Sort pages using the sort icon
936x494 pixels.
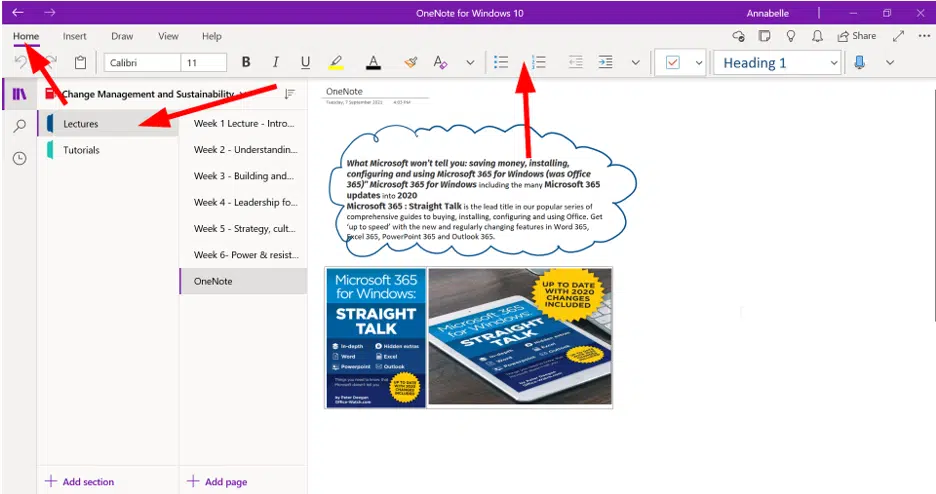coord(290,94)
